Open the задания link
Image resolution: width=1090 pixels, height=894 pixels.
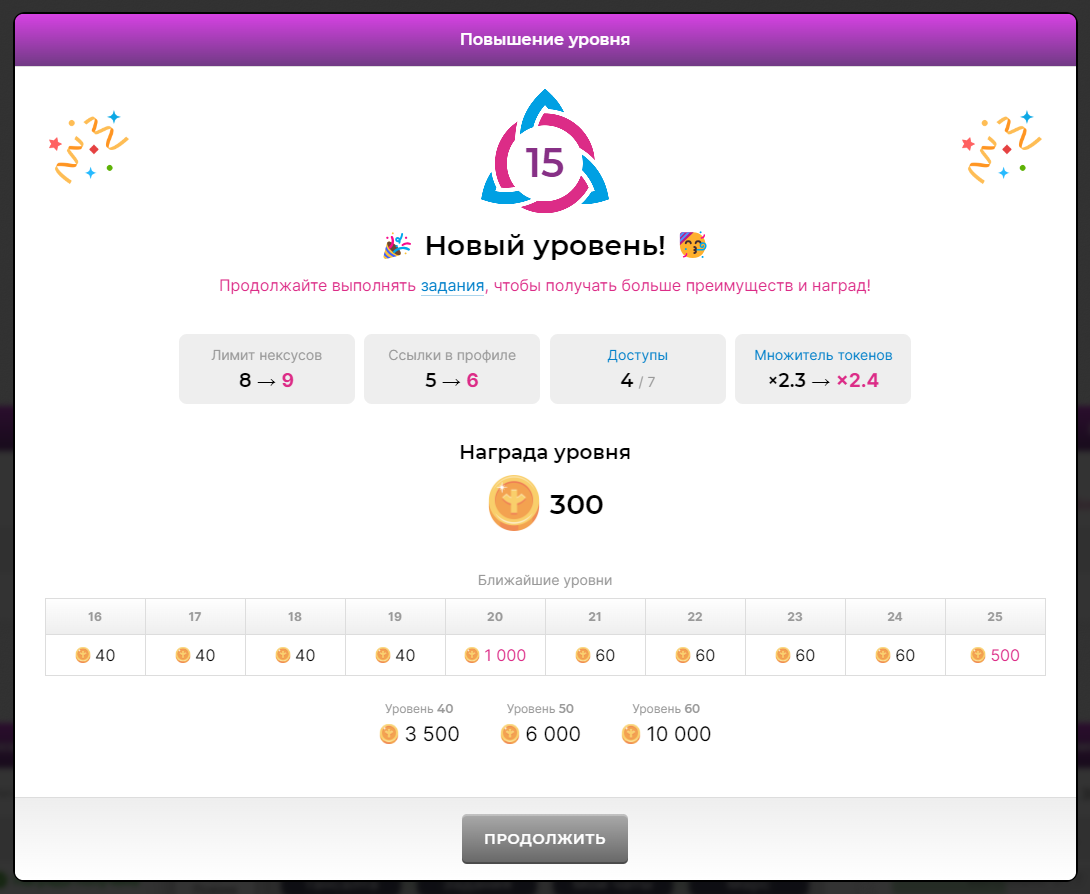tap(452, 286)
